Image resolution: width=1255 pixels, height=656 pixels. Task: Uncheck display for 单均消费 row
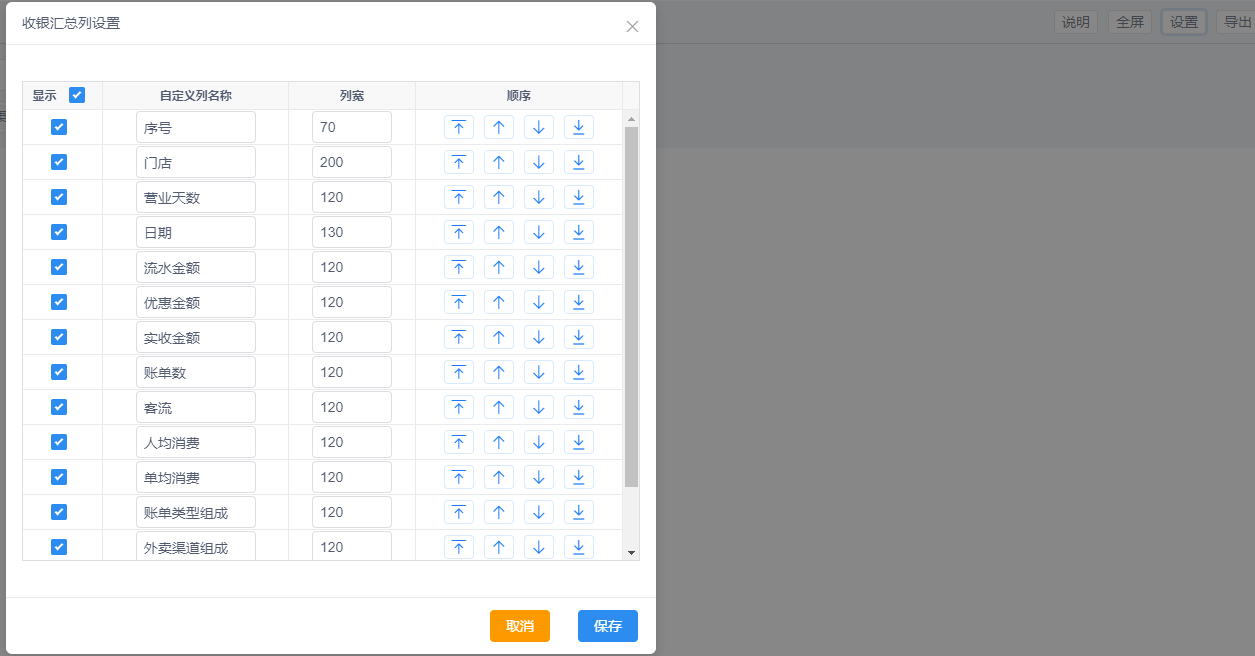[59, 477]
